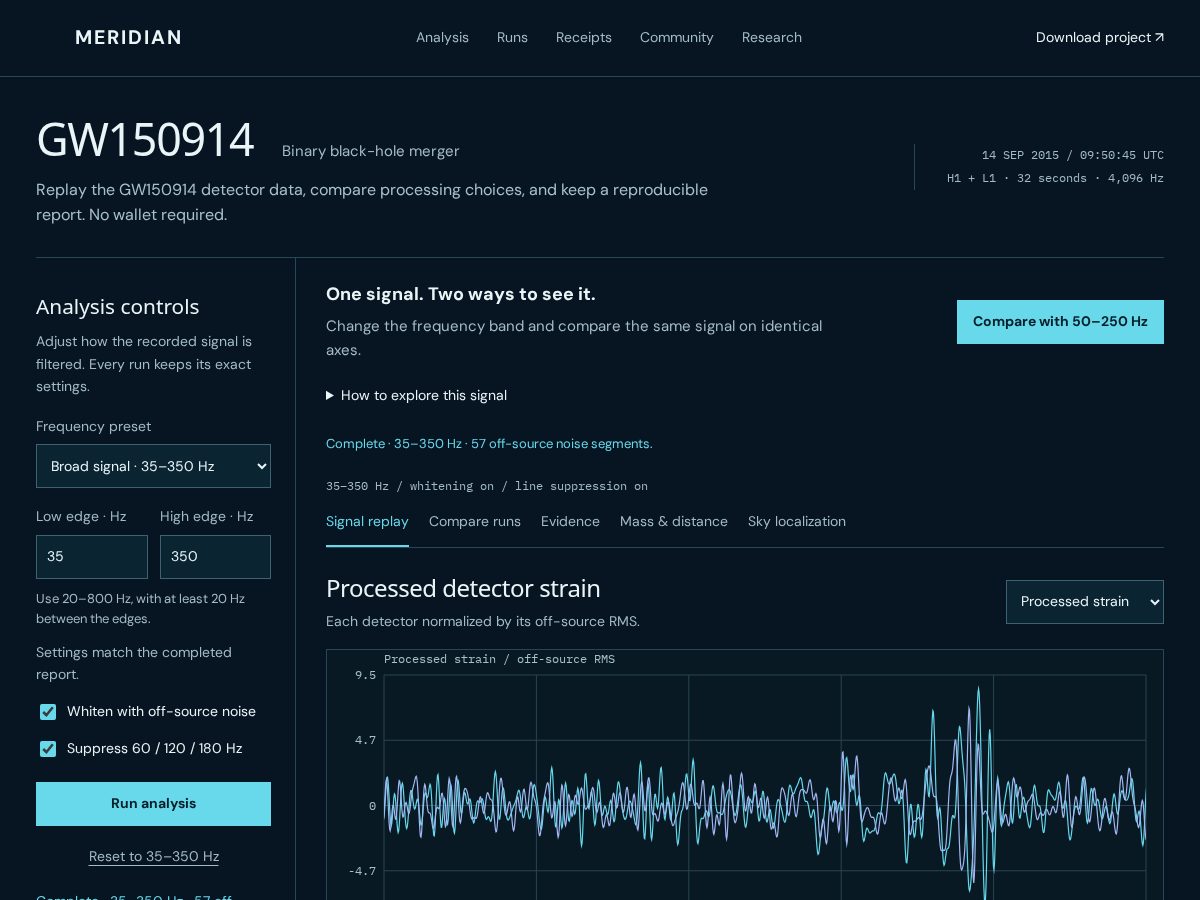Open the Analysis nav item
This screenshot has width=1200, height=900.
pyautogui.click(x=442, y=37)
